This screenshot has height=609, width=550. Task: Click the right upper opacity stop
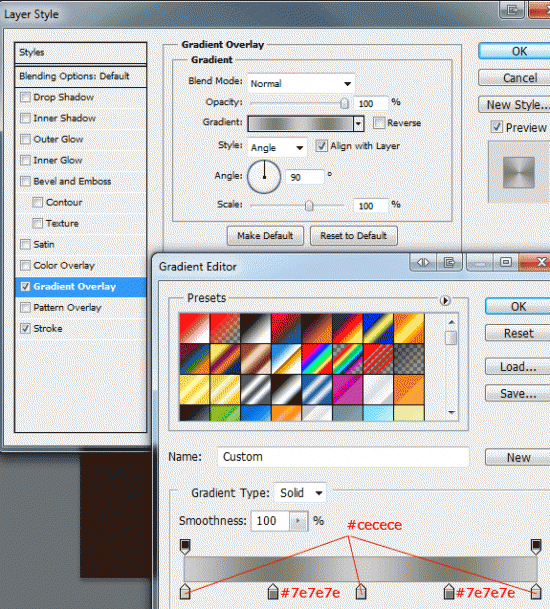pos(536,546)
